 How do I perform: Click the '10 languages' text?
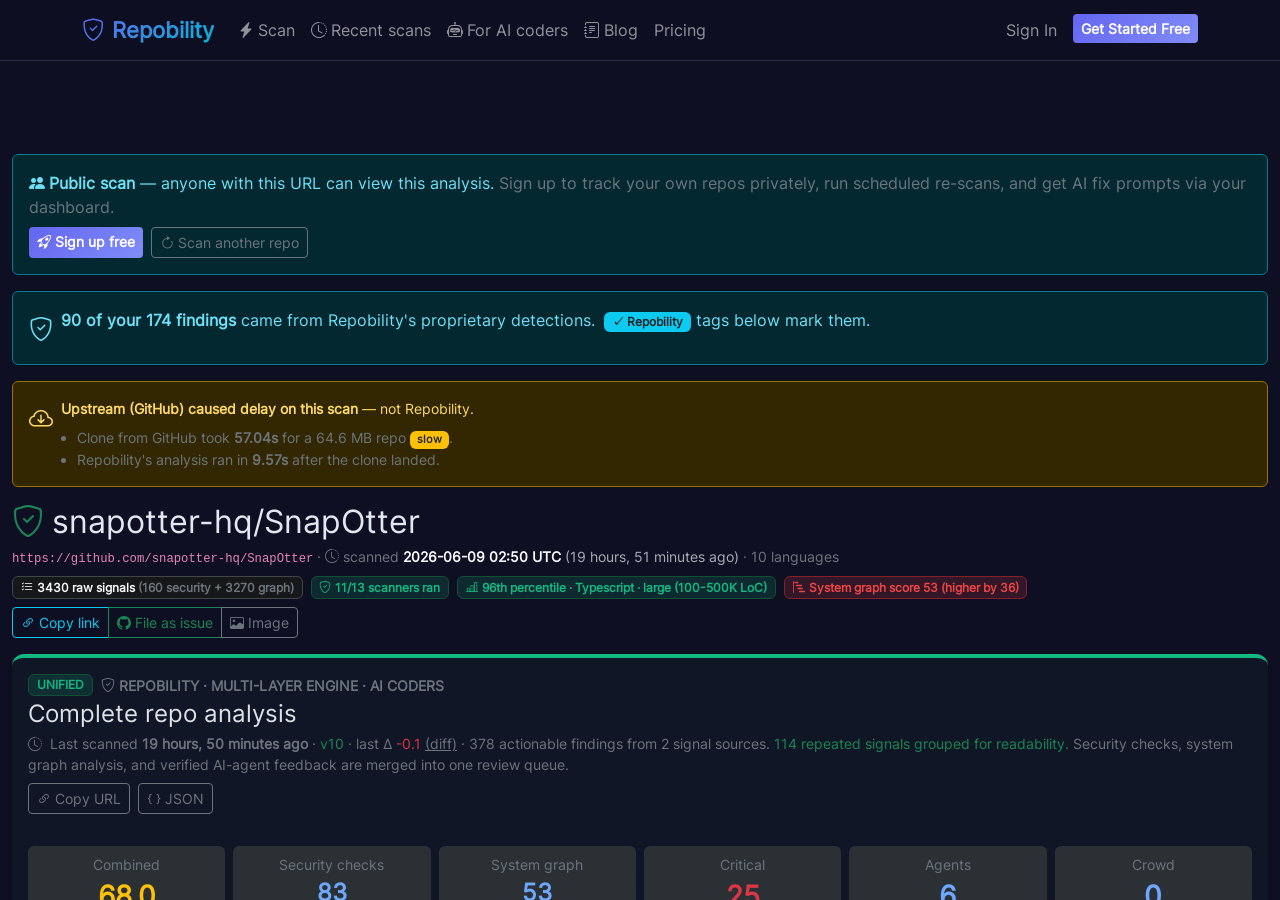pos(795,557)
